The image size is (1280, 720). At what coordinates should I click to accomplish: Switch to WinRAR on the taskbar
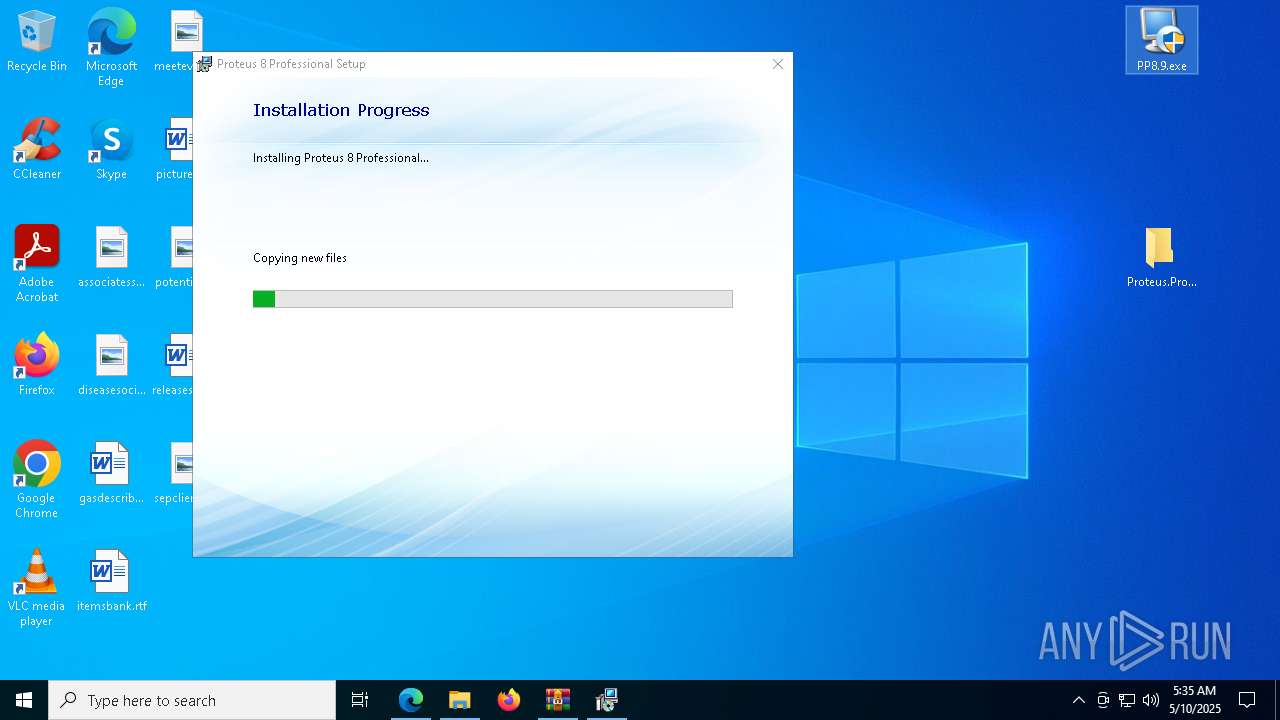point(558,700)
